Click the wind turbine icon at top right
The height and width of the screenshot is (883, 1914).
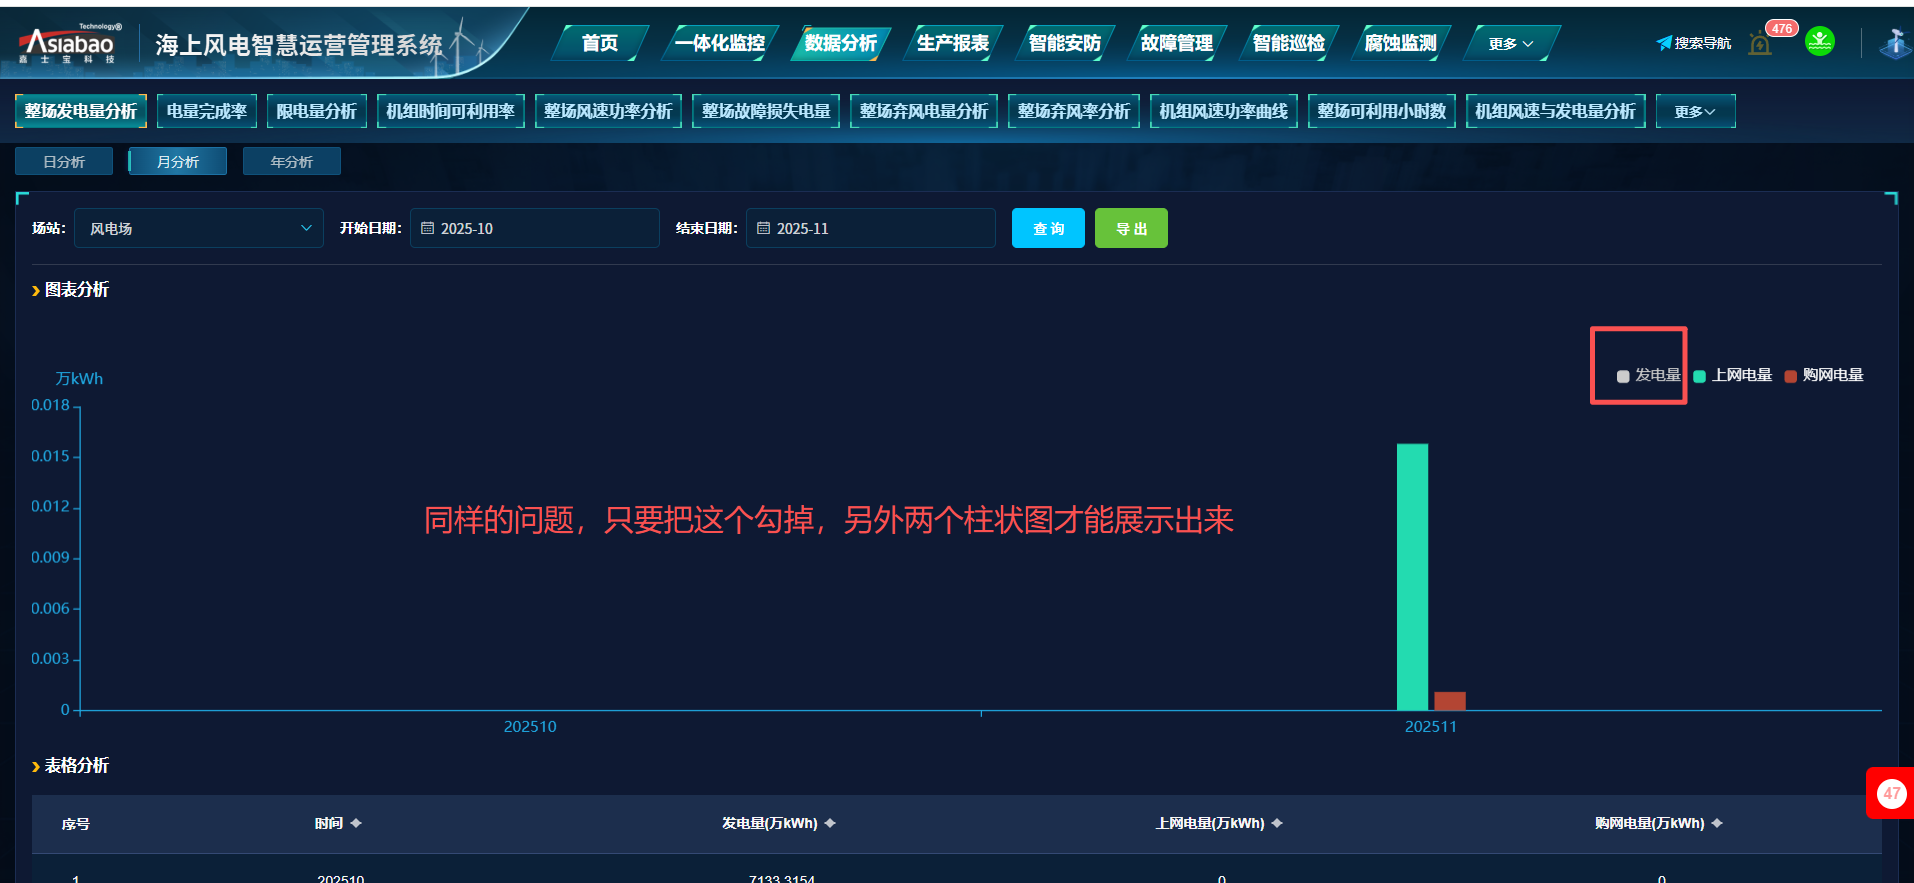tap(1895, 44)
